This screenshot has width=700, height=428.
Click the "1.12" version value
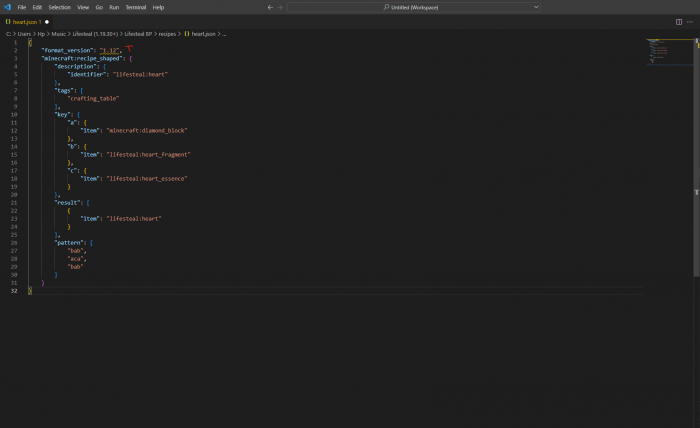pos(109,50)
